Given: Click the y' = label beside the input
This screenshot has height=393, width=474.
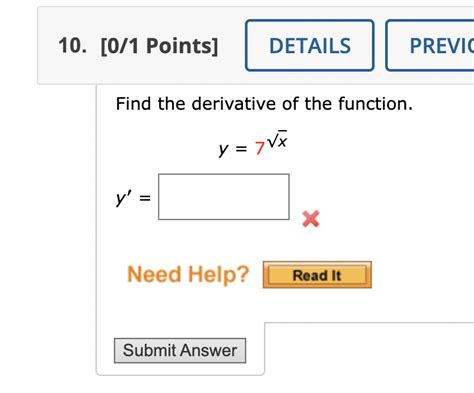Looking at the screenshot, I should (133, 198).
